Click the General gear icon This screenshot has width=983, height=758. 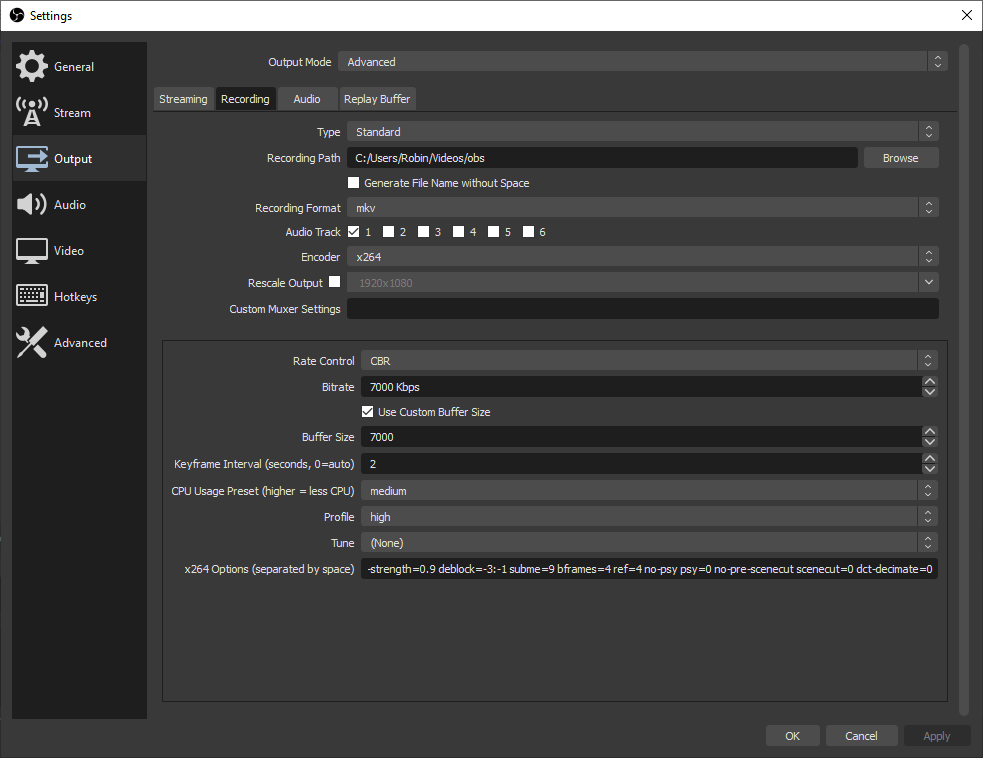pyautogui.click(x=31, y=66)
